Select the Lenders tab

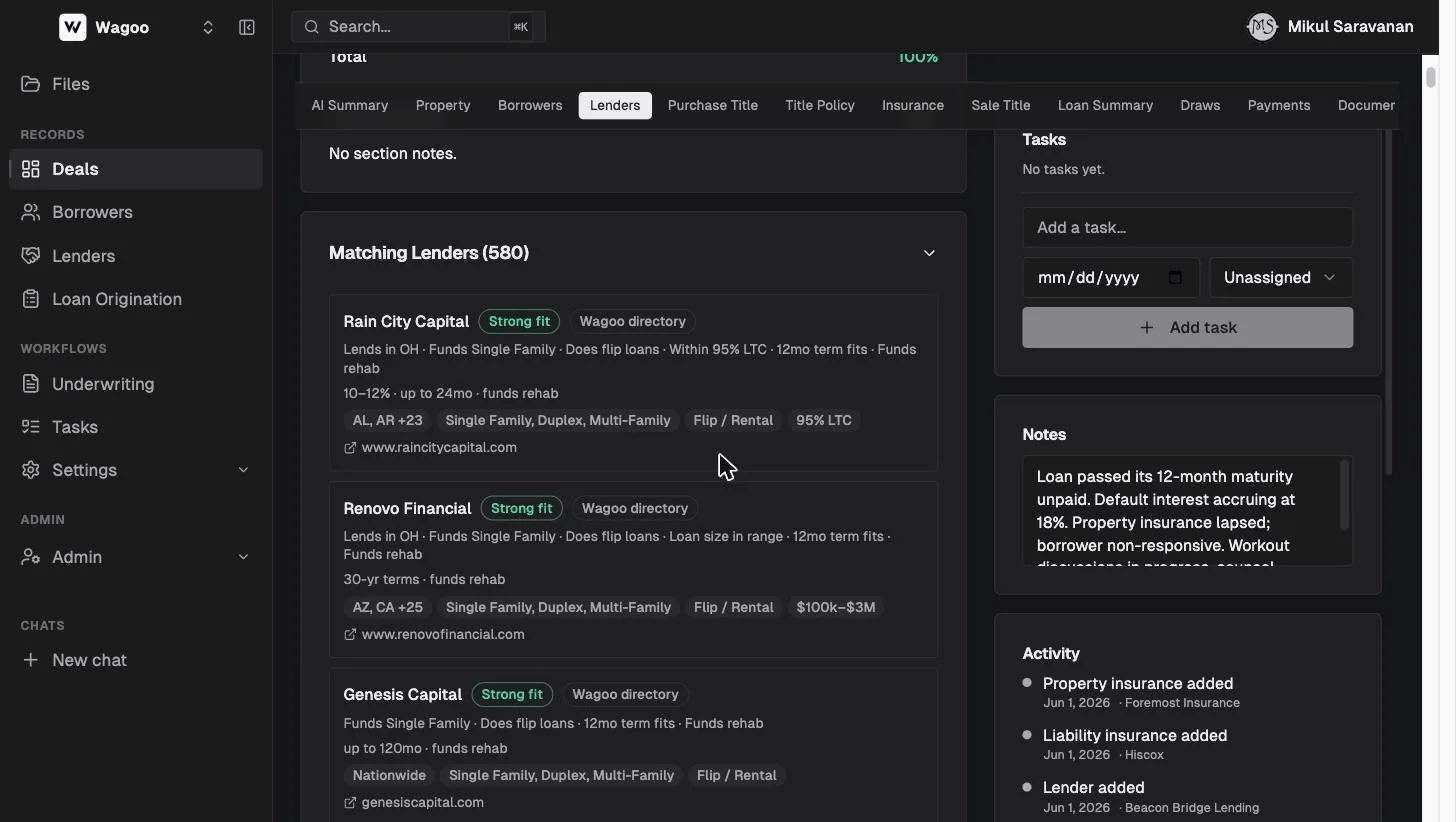(x=615, y=106)
